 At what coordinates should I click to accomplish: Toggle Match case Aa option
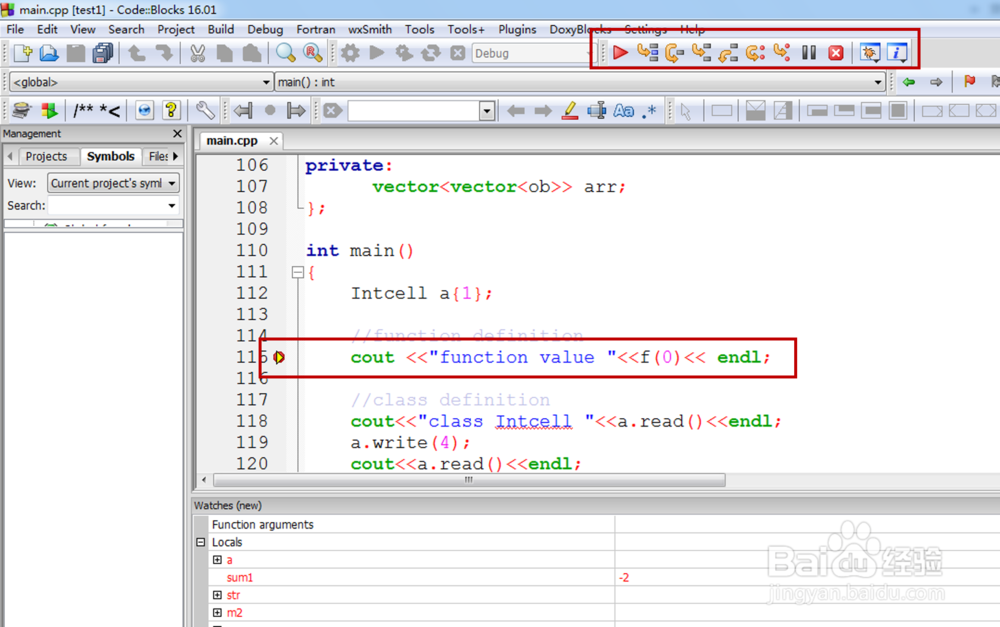623,111
